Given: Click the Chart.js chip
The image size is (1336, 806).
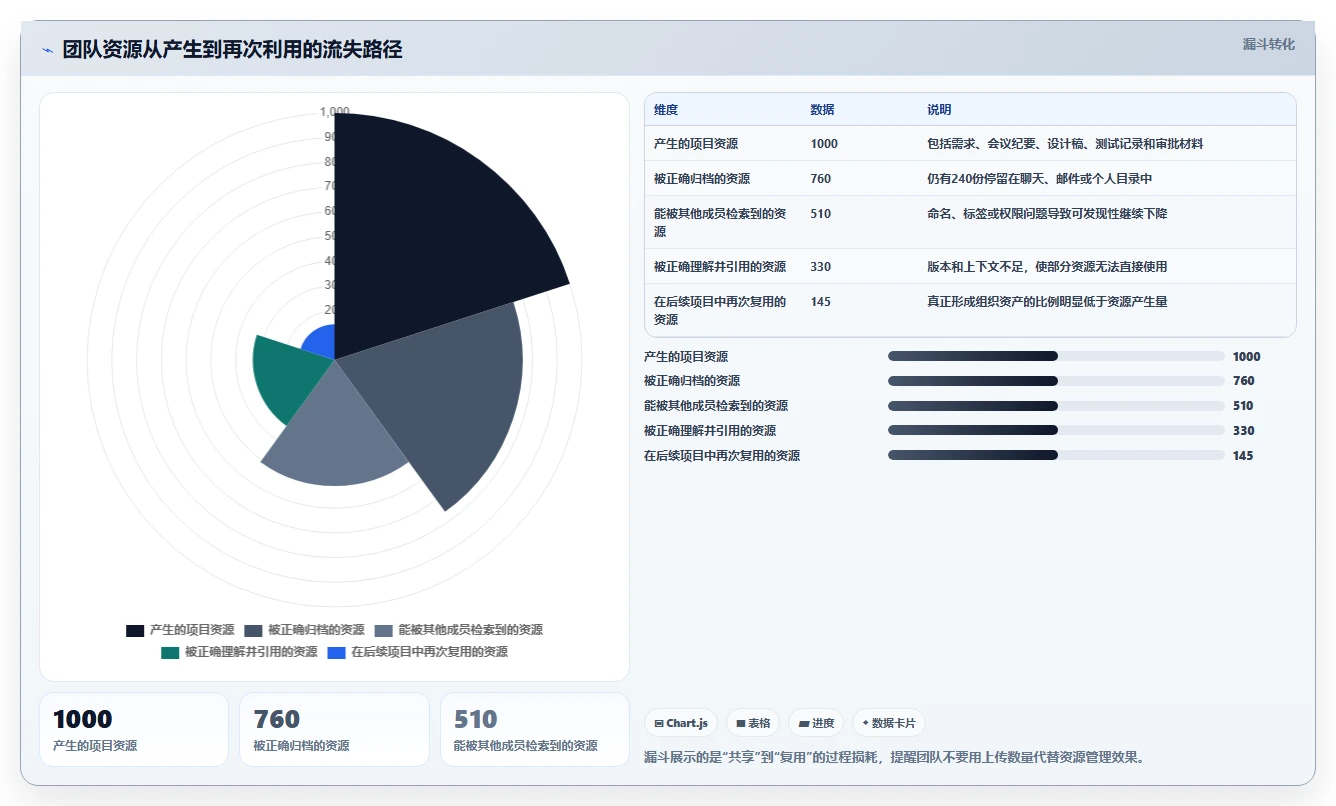Looking at the screenshot, I should pyautogui.click(x=681, y=723).
